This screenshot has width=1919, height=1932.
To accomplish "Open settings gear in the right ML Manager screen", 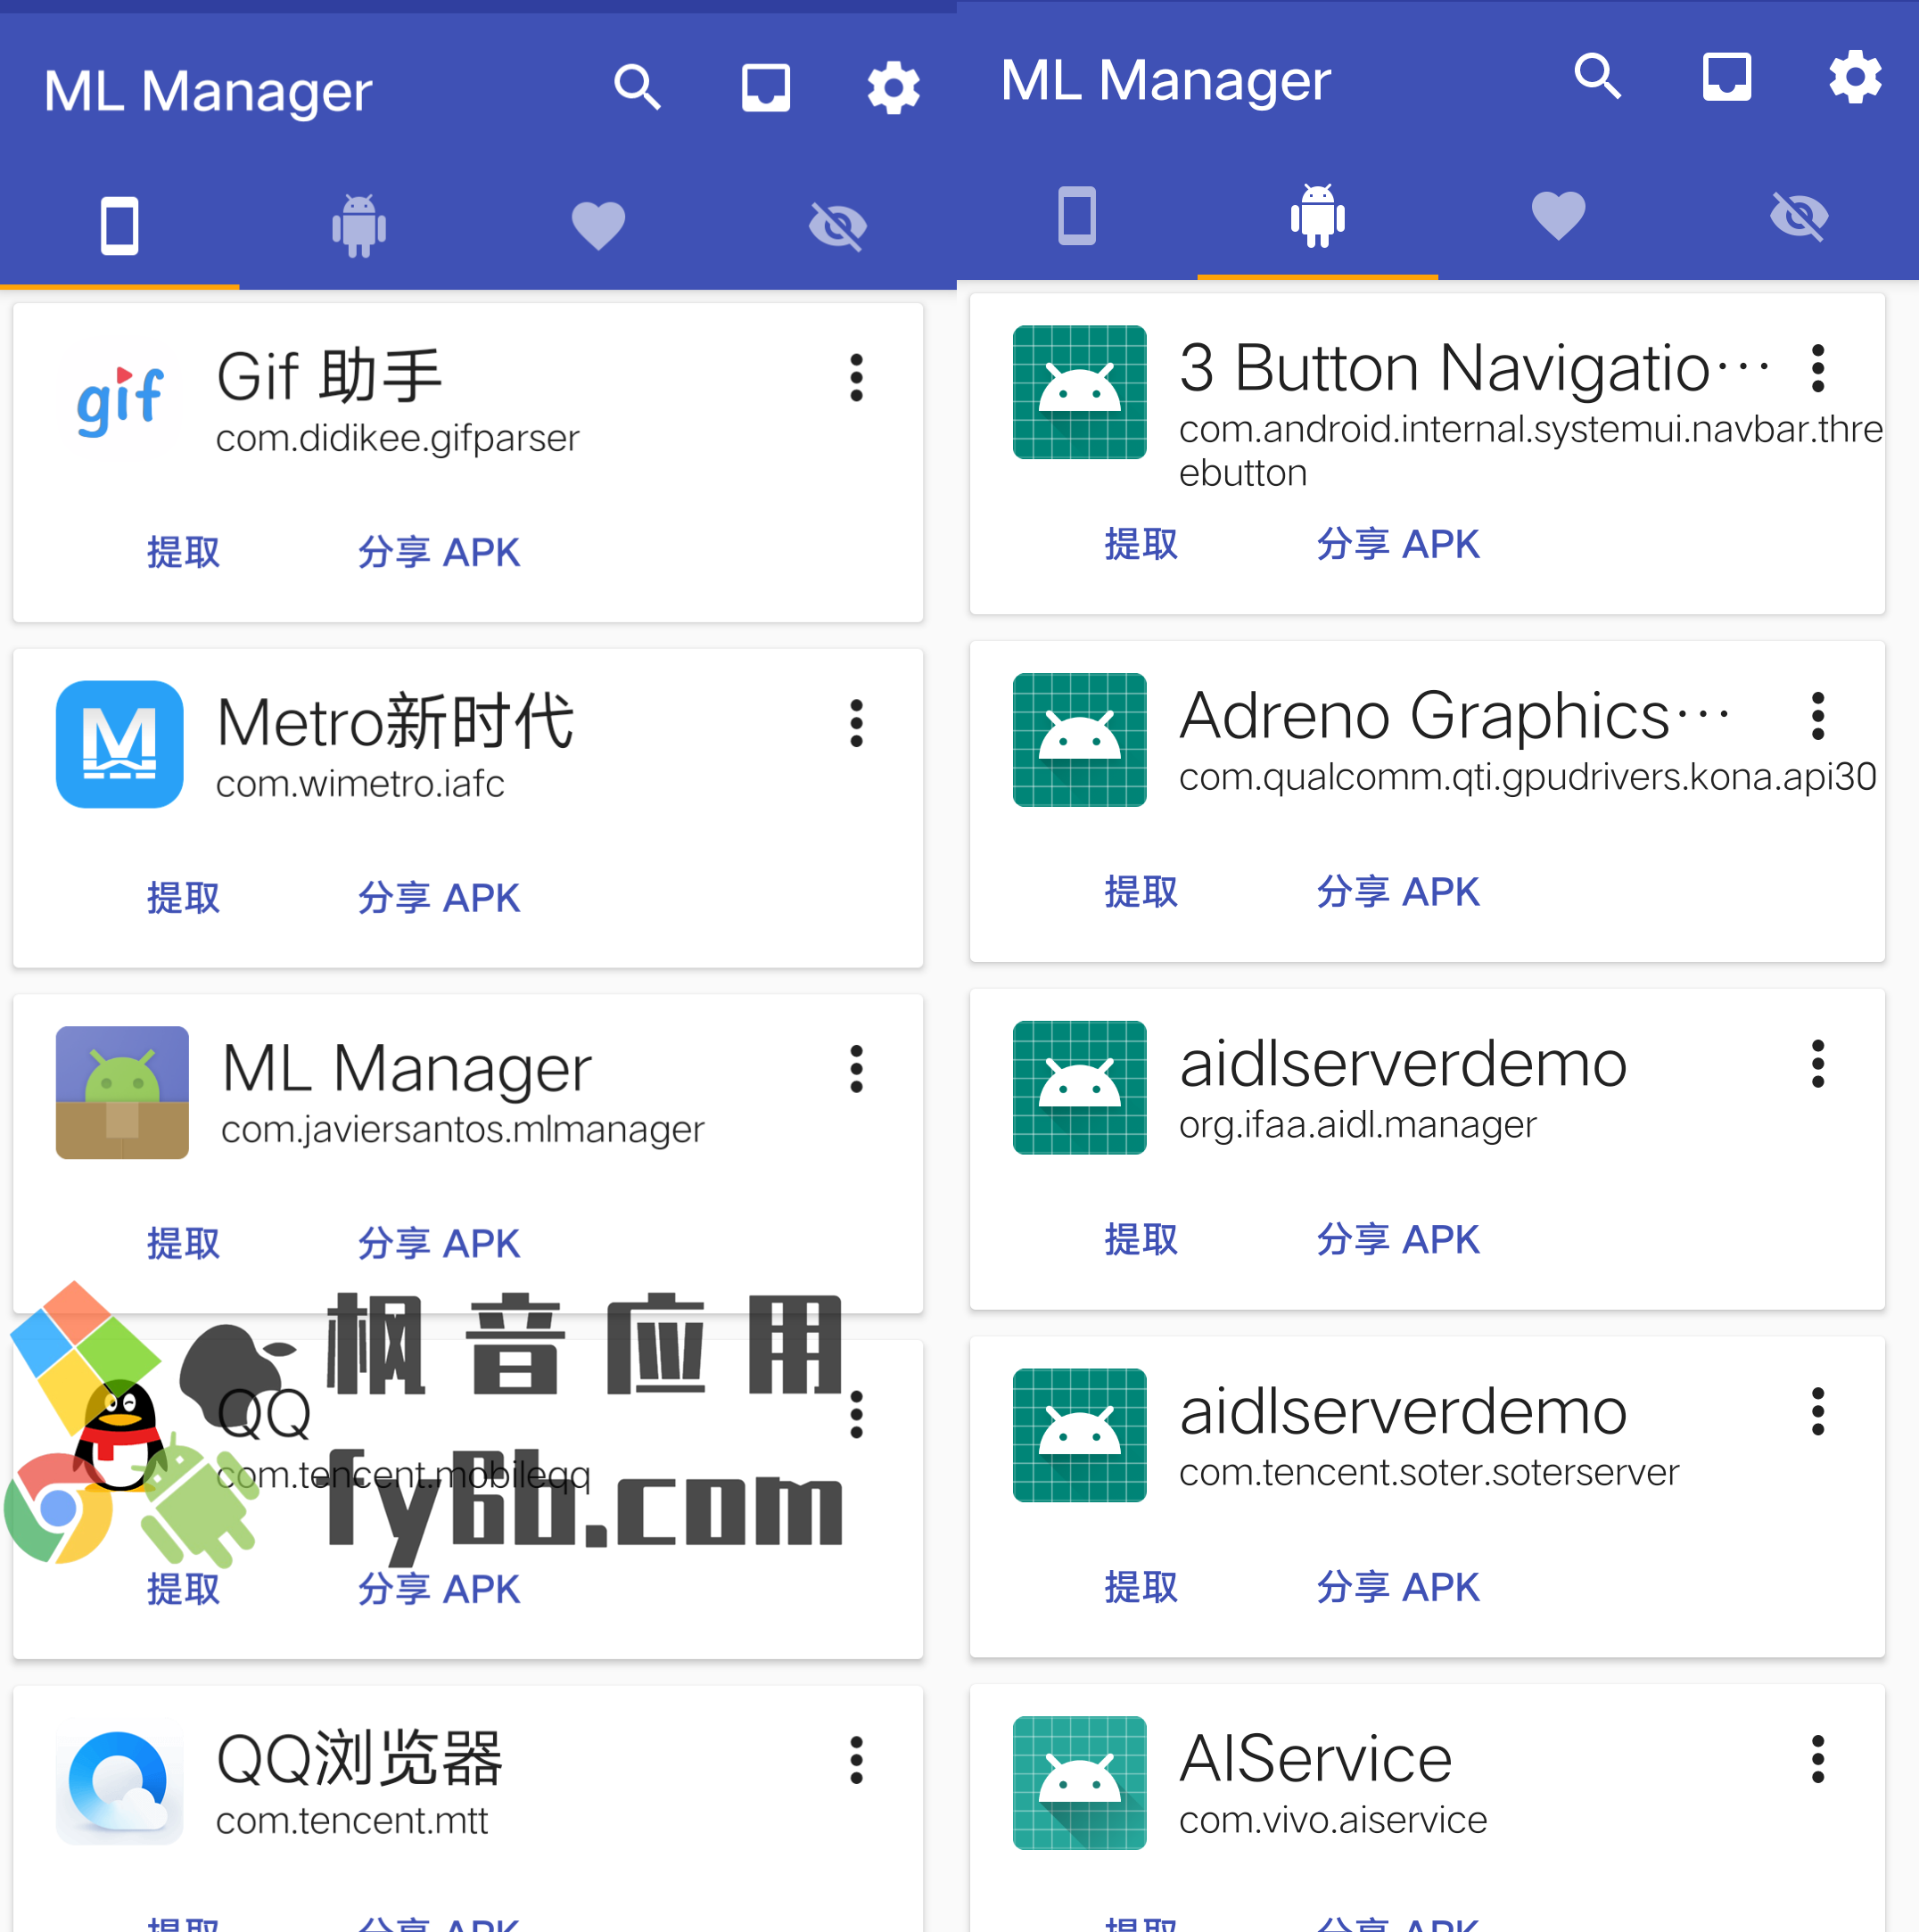I will coord(1854,77).
